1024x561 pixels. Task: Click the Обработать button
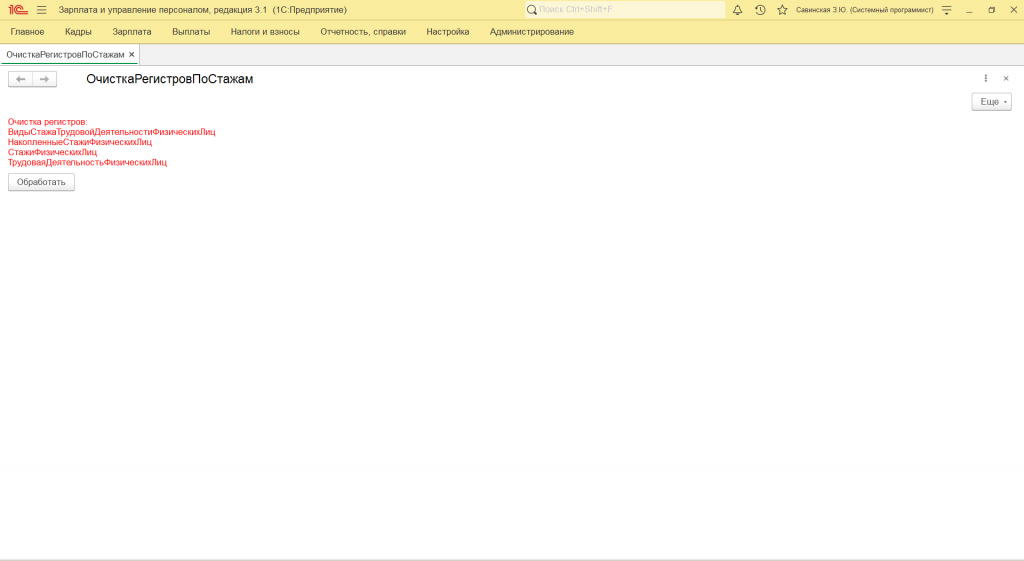[41, 182]
